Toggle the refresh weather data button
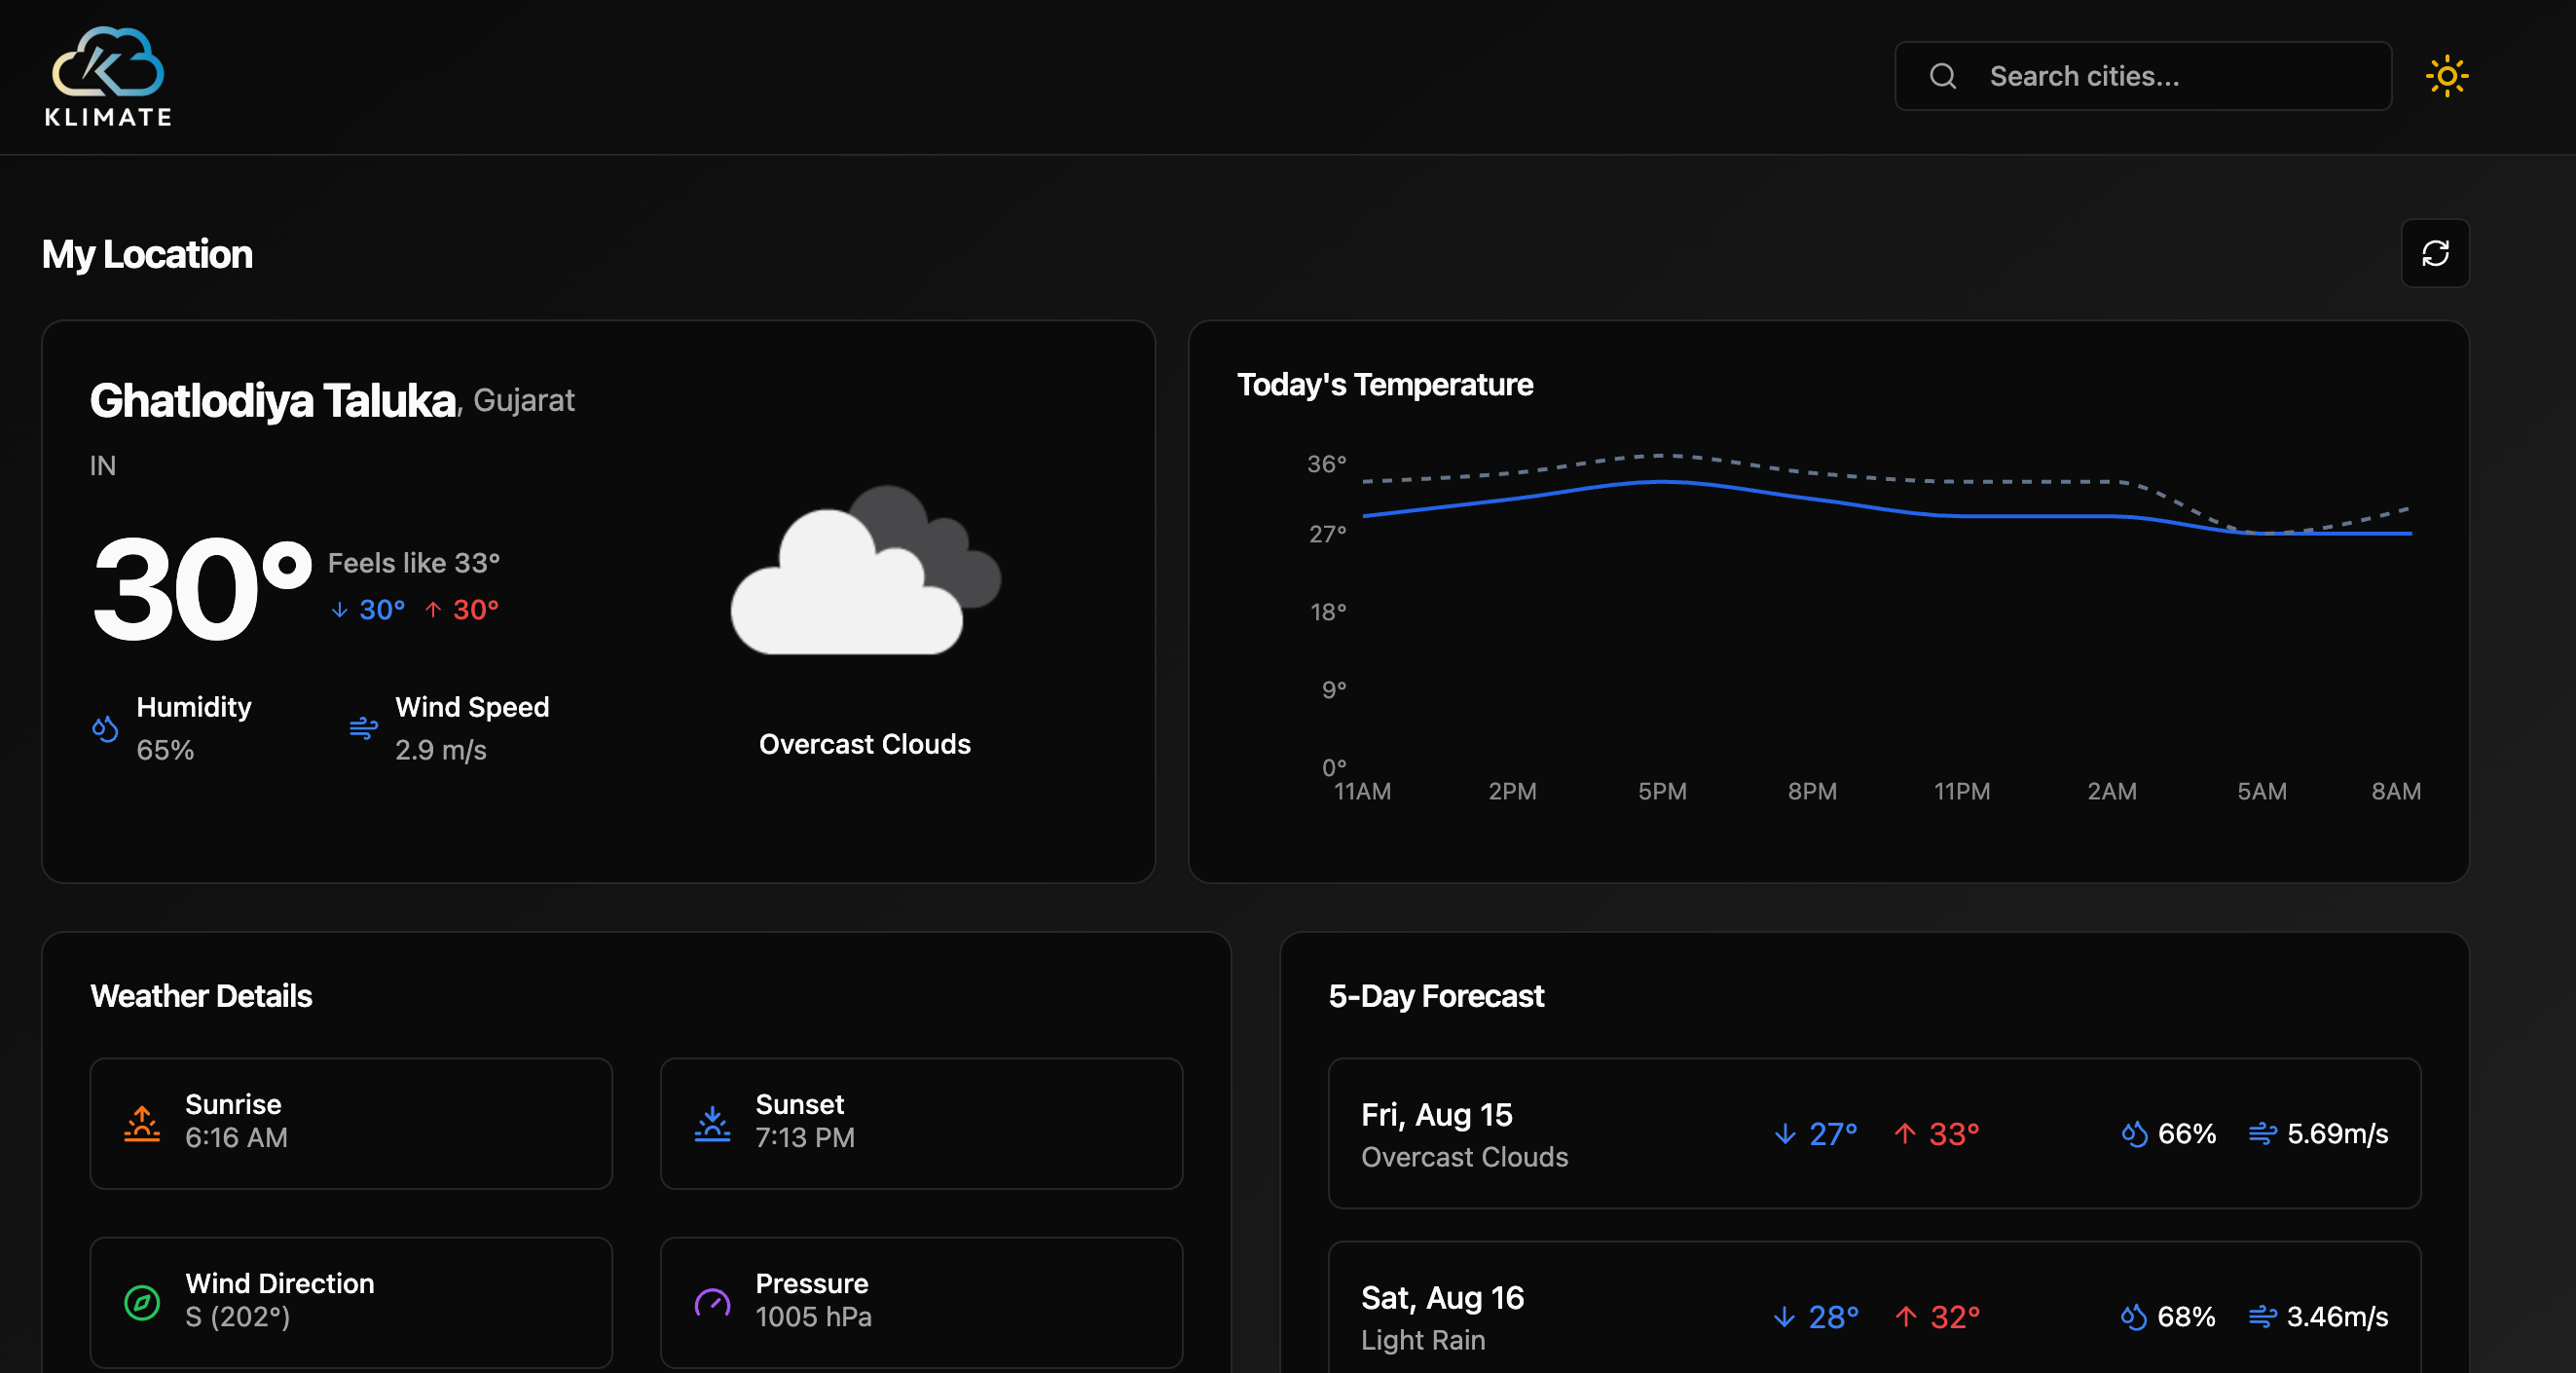2576x1373 pixels. (x=2435, y=253)
